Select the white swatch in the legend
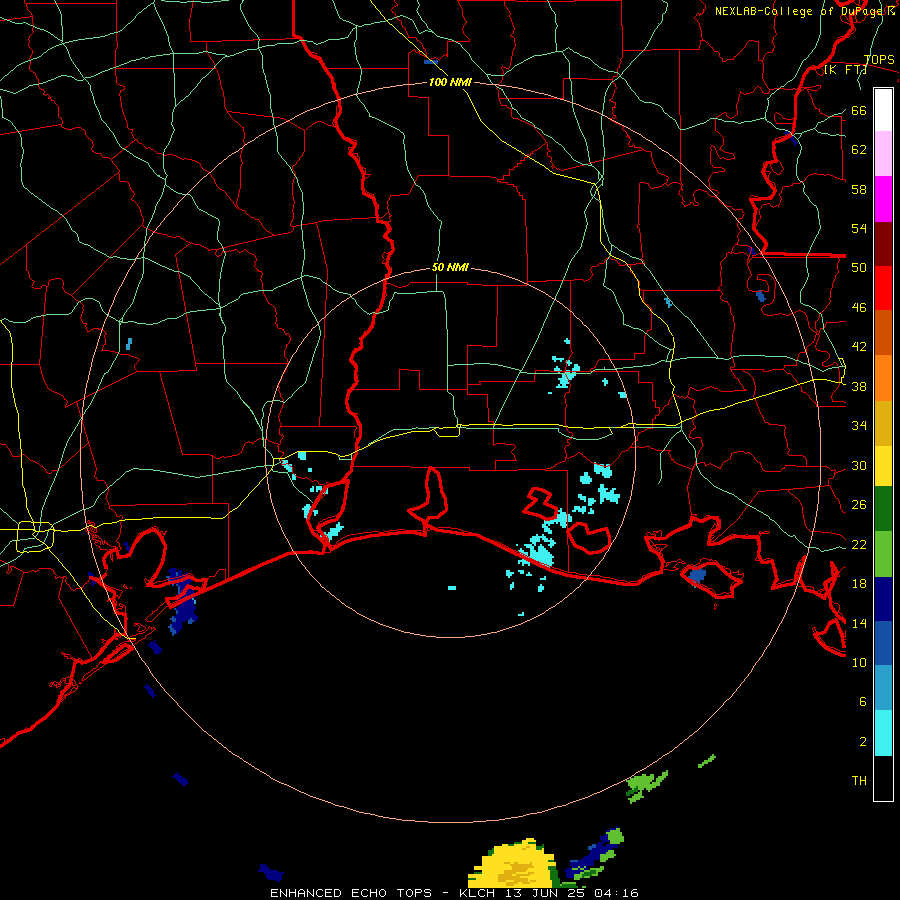Image resolution: width=900 pixels, height=900 pixels. (x=883, y=110)
